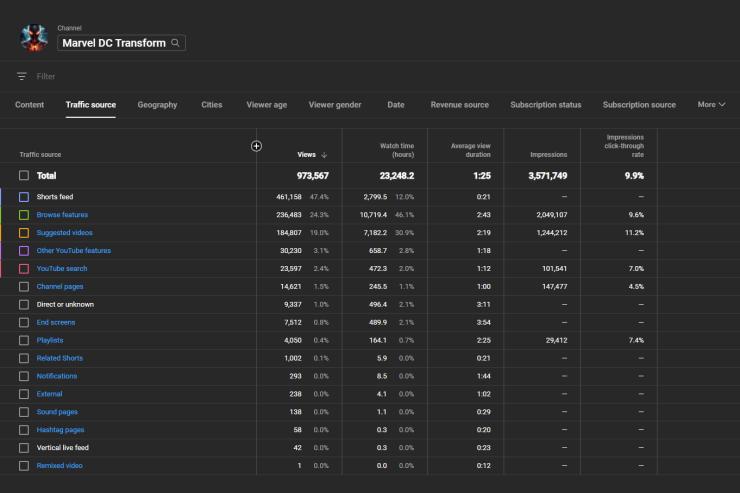Check the Hashtag pages checkbox
The width and height of the screenshot is (740, 493).
[x=24, y=430]
